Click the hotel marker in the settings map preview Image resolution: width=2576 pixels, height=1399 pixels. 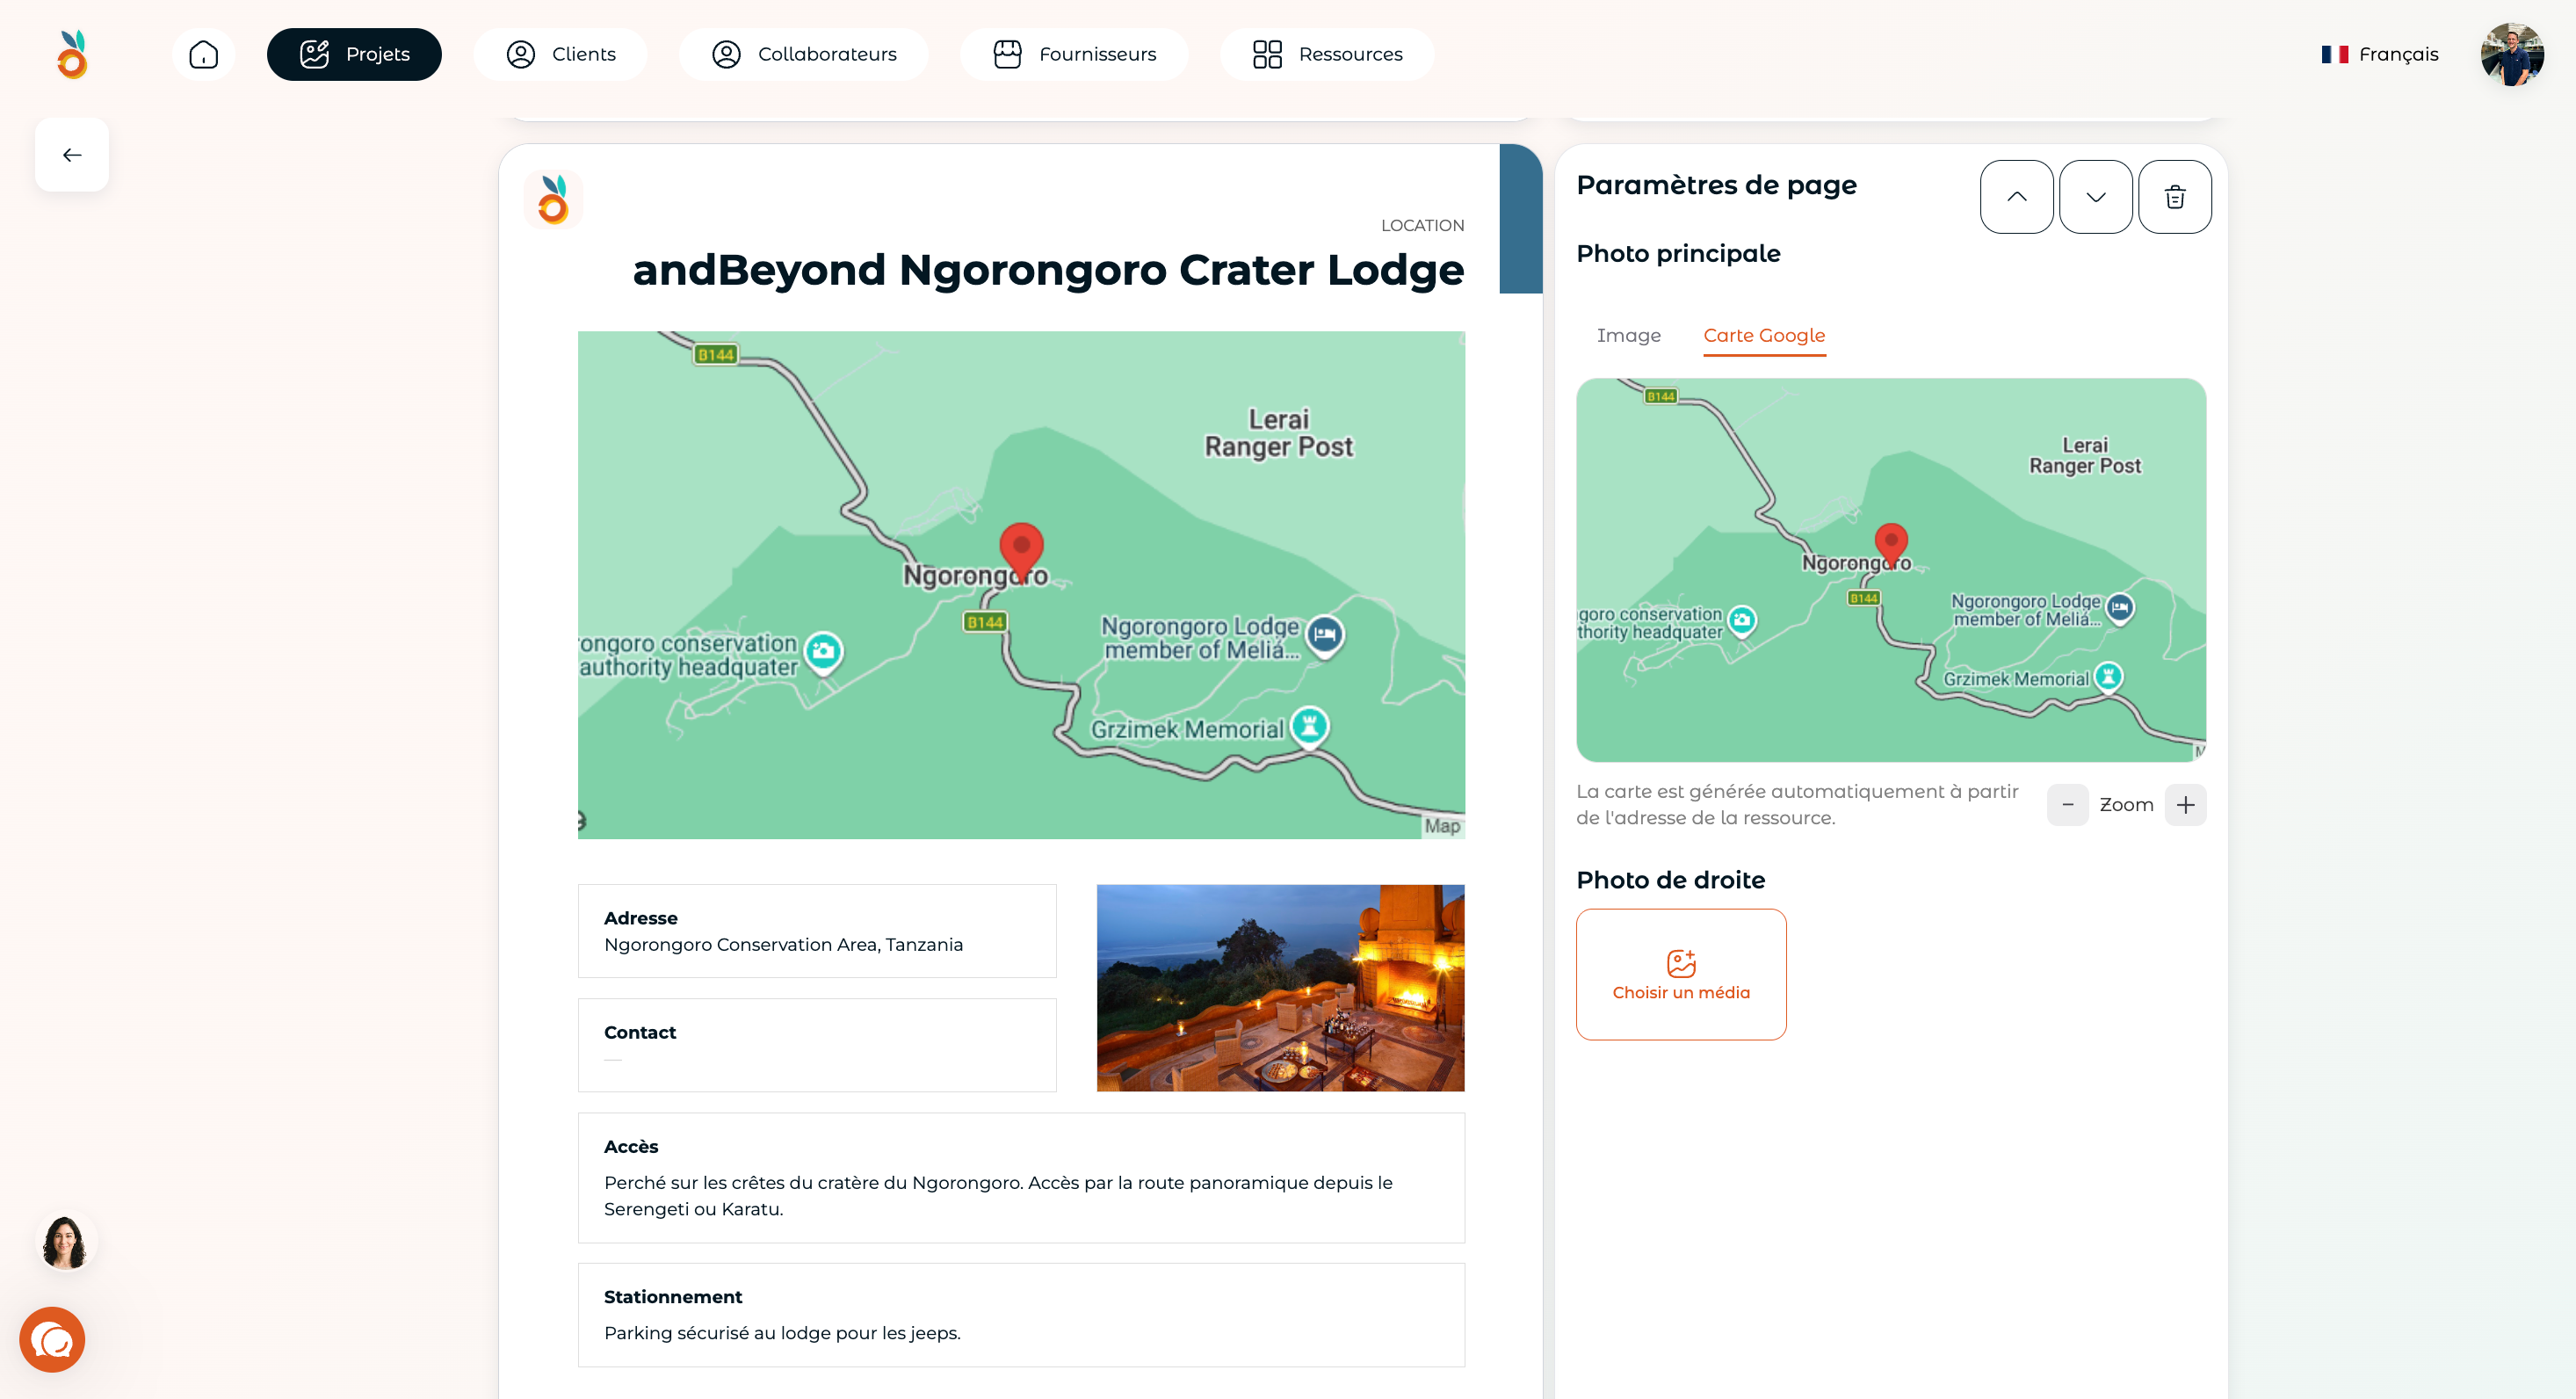(x=2120, y=608)
